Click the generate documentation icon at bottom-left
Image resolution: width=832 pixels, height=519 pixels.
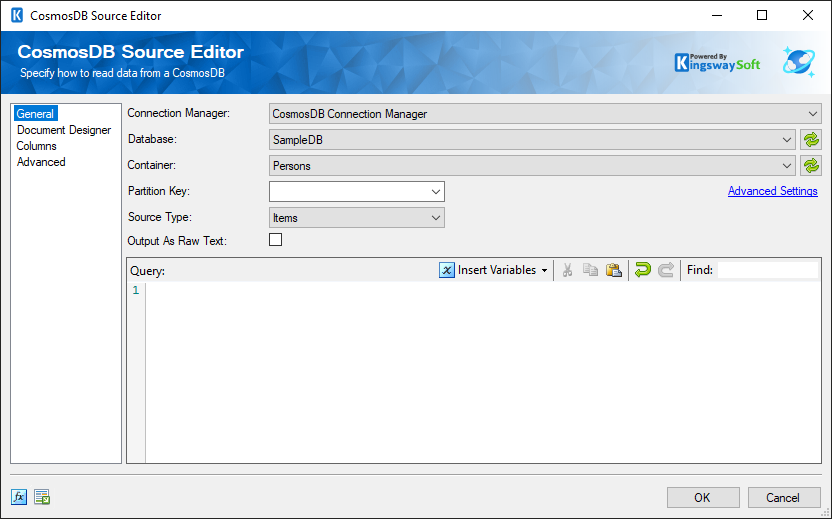(x=42, y=497)
